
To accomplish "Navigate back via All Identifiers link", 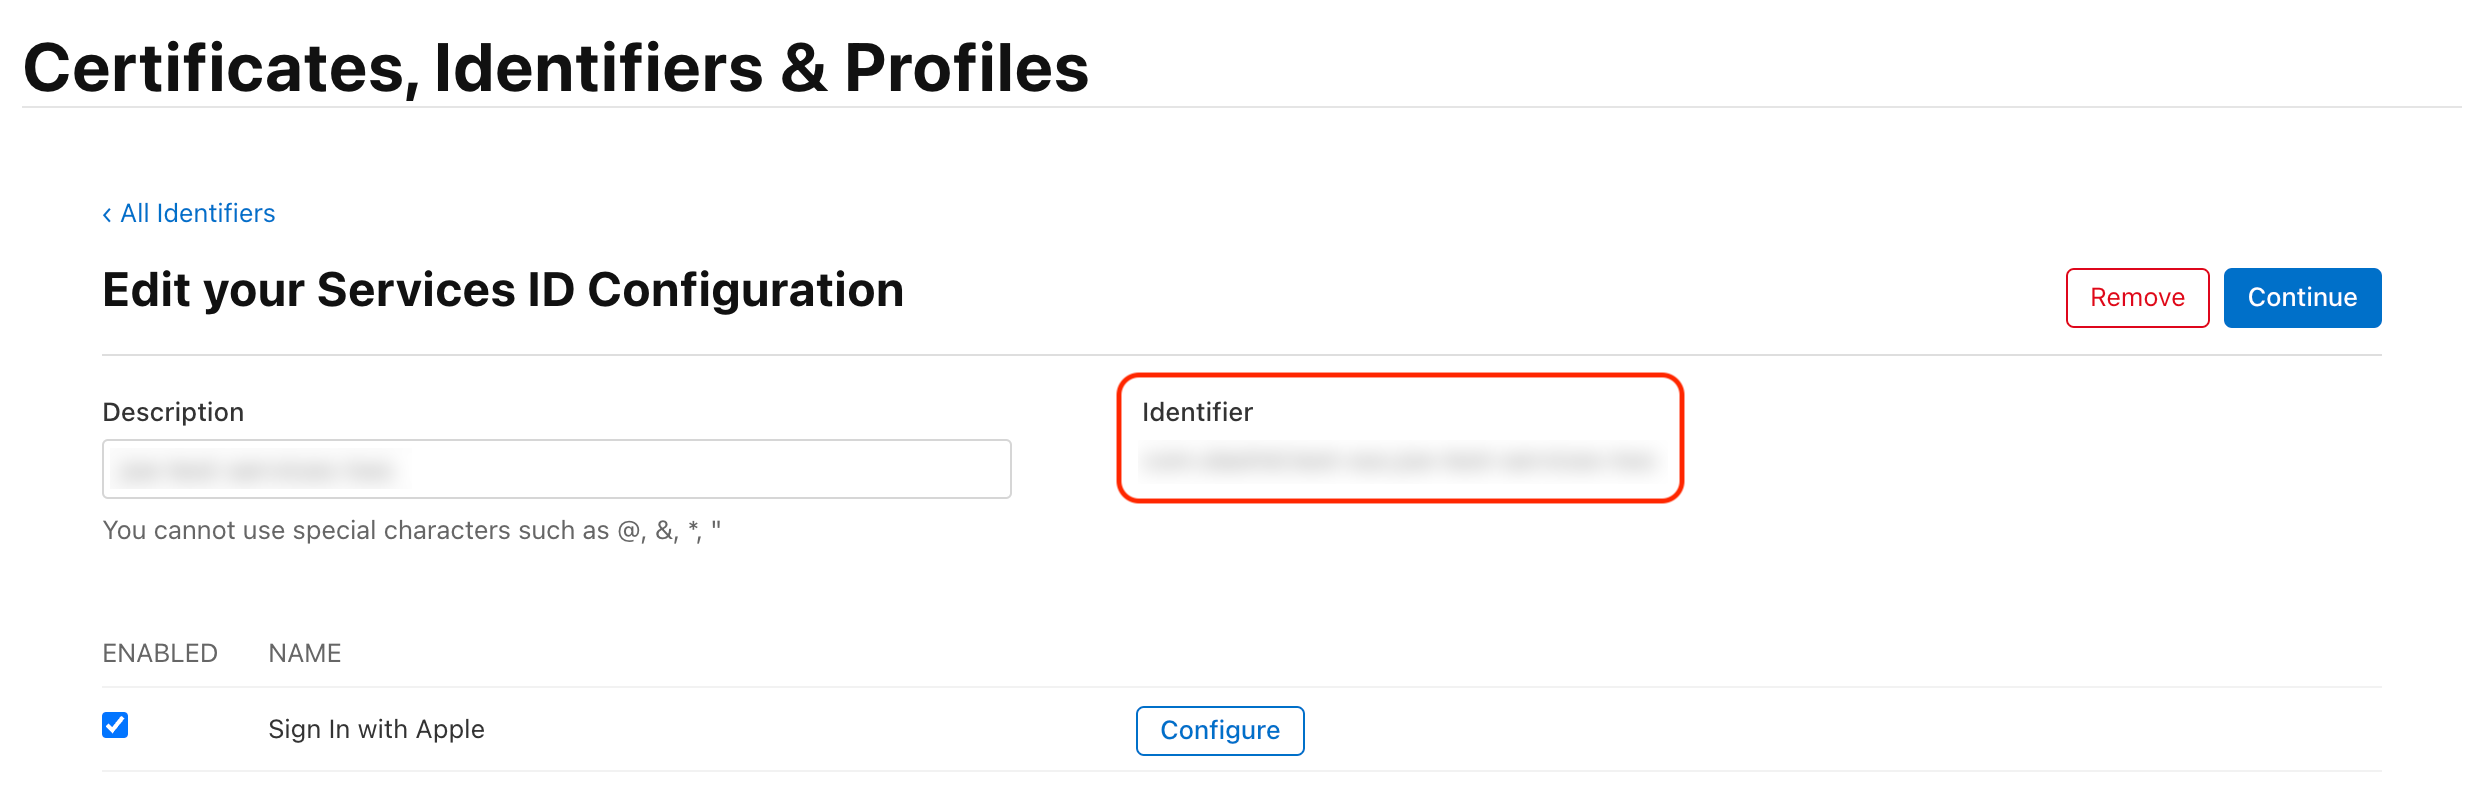I will [196, 213].
